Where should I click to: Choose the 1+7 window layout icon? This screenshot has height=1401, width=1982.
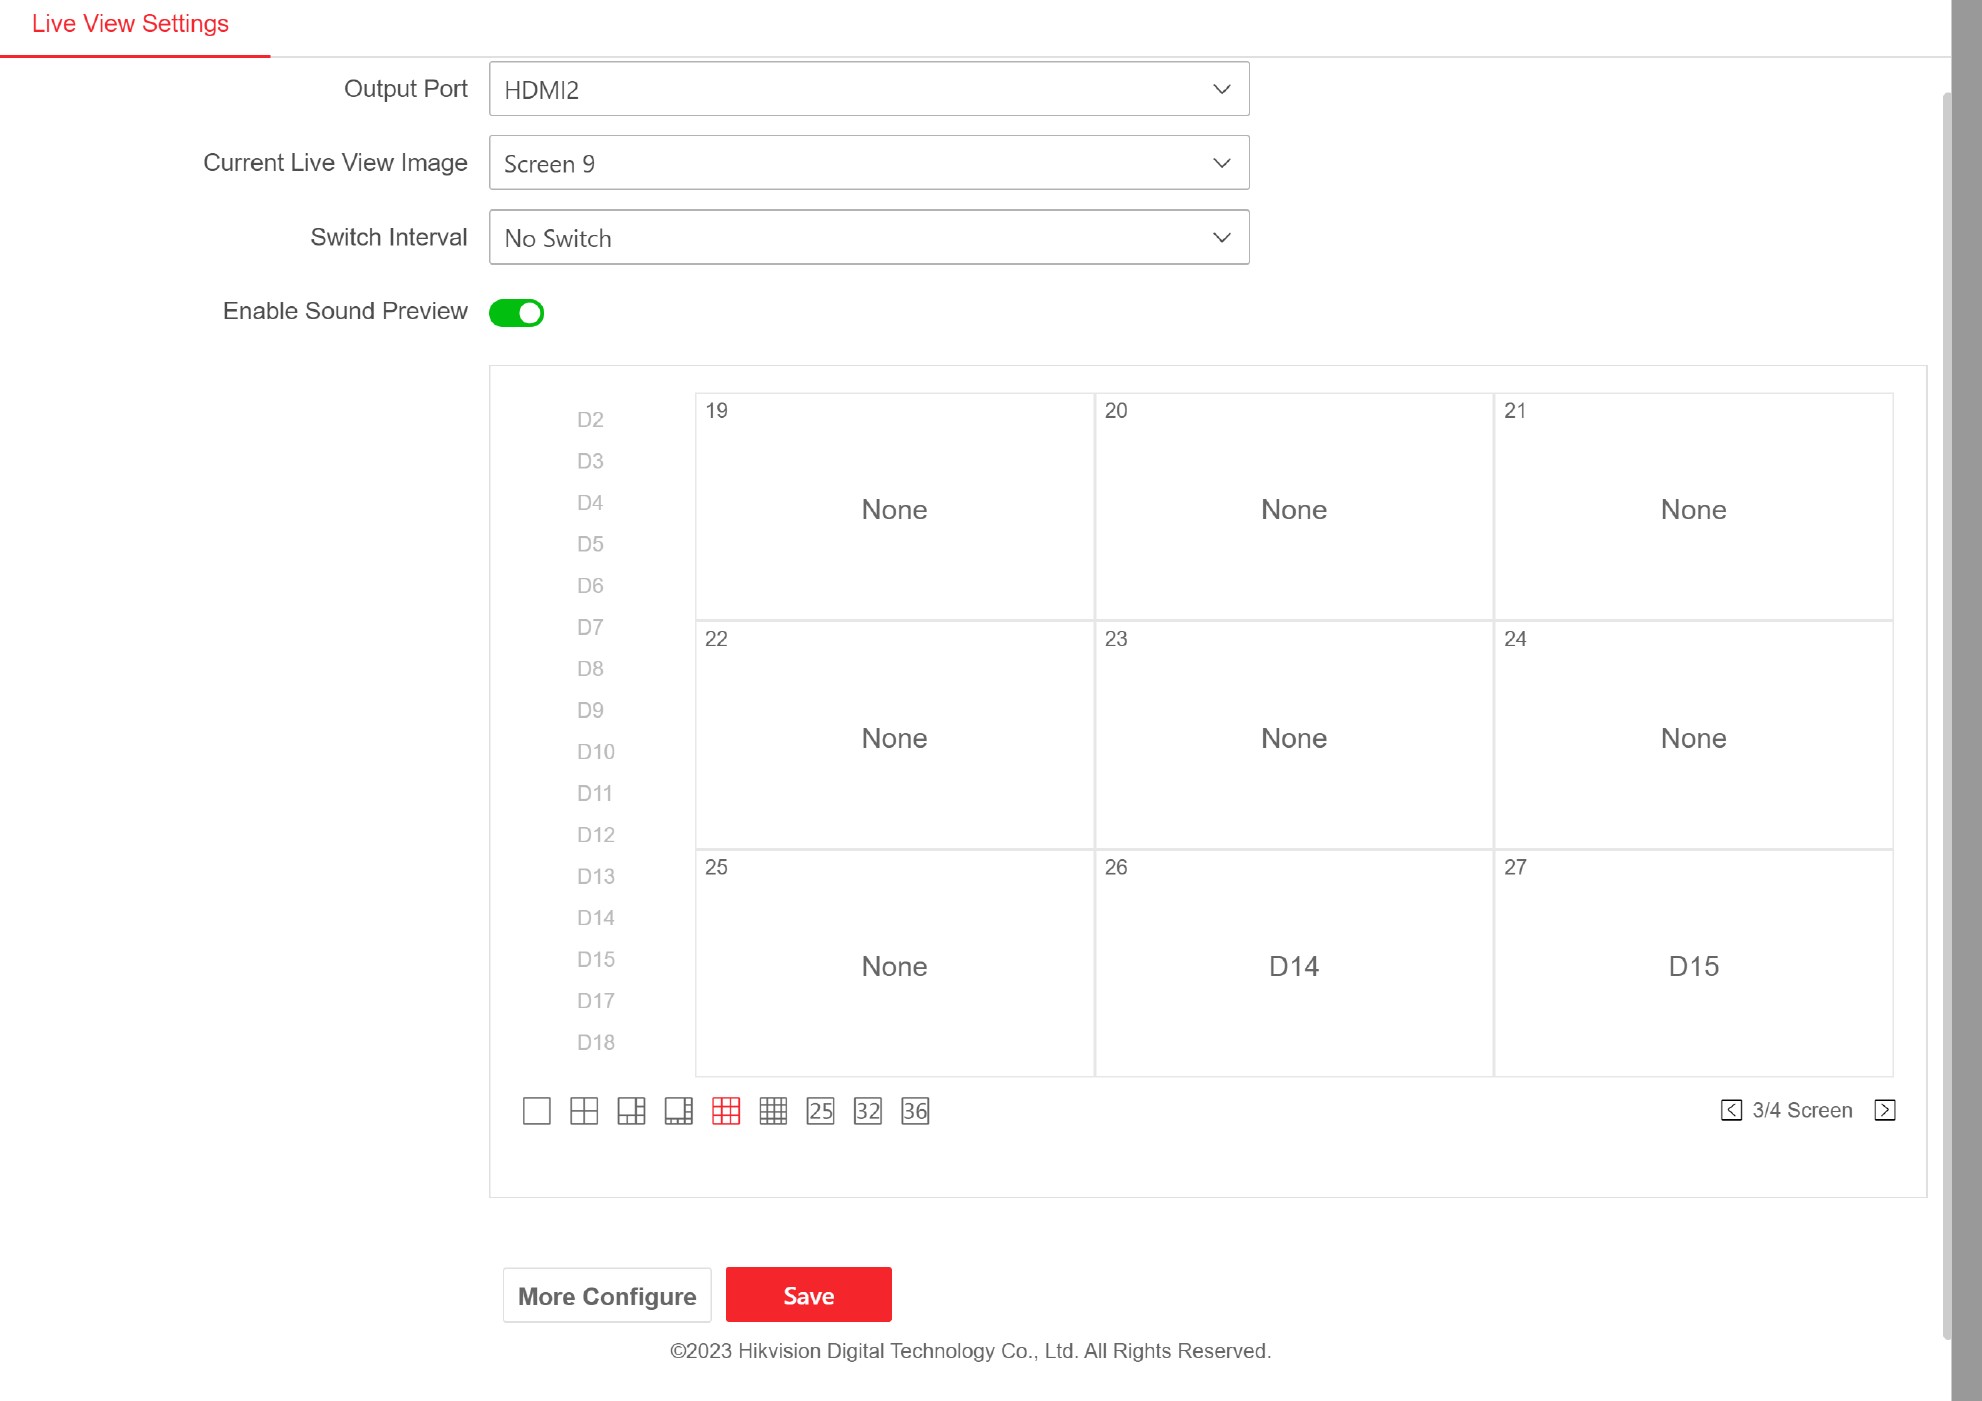click(x=679, y=1111)
